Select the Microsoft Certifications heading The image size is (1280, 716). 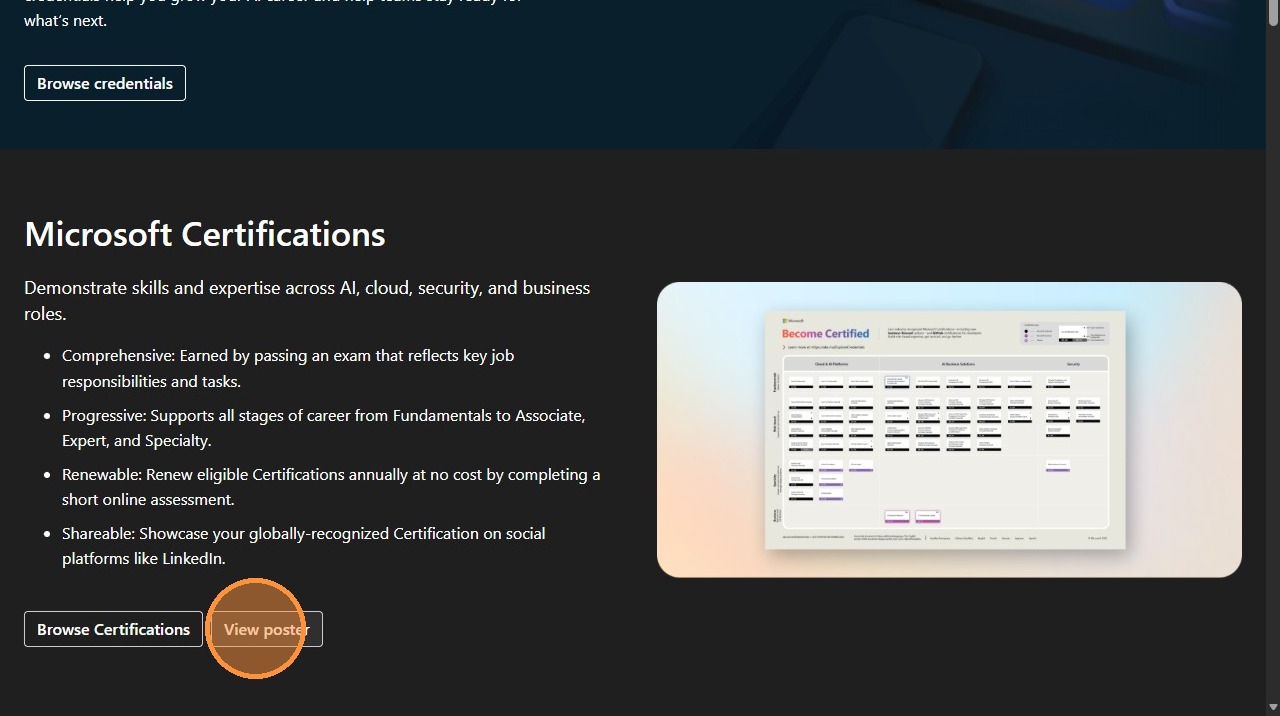pyautogui.click(x=205, y=234)
